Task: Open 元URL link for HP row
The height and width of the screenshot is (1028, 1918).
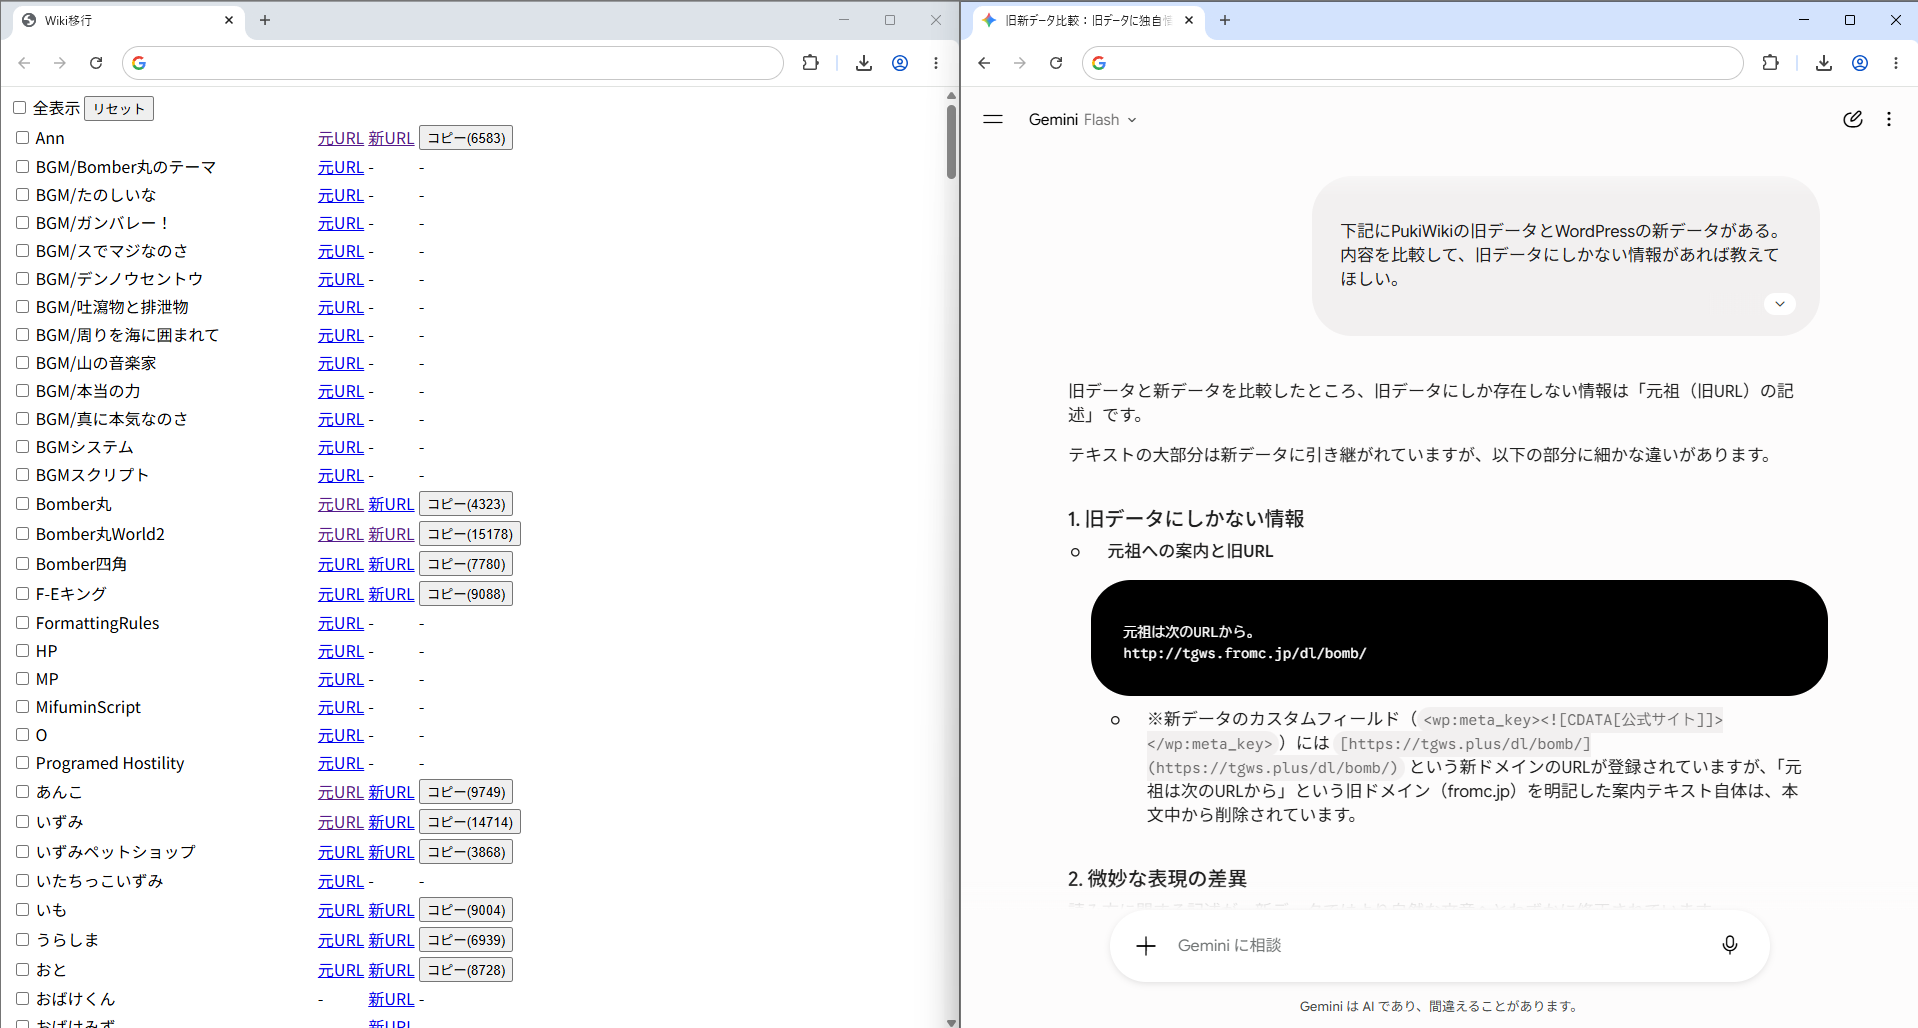Action: pyautogui.click(x=341, y=651)
